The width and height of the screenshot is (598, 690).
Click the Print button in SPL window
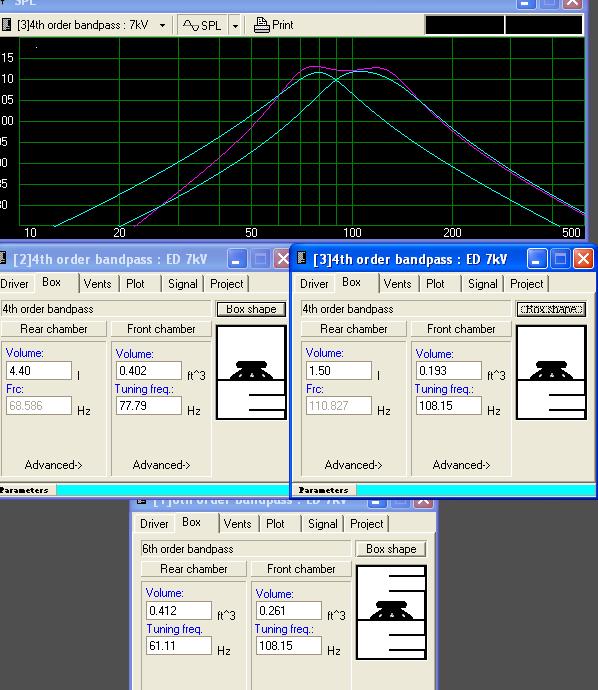coord(273,25)
